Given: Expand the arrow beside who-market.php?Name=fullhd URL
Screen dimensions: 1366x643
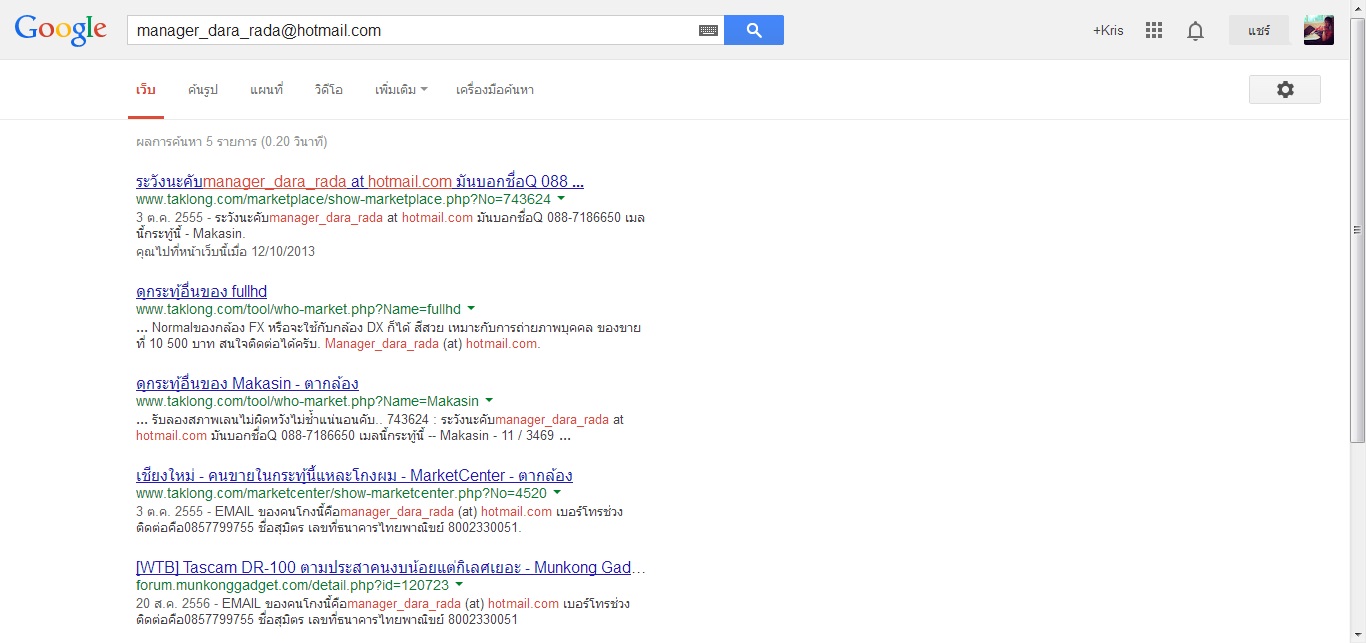Looking at the screenshot, I should [x=471, y=309].
